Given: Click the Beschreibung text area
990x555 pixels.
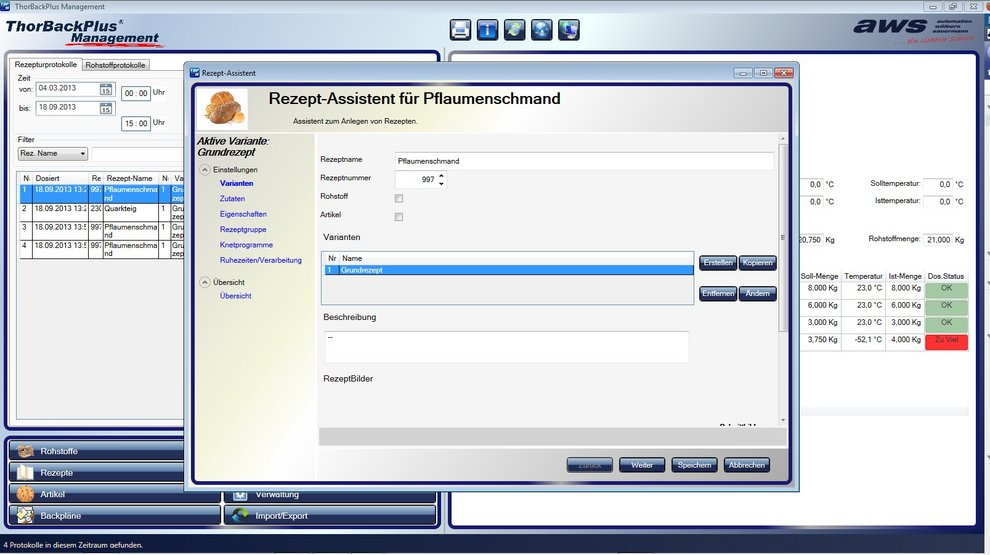Looking at the screenshot, I should click(x=506, y=347).
